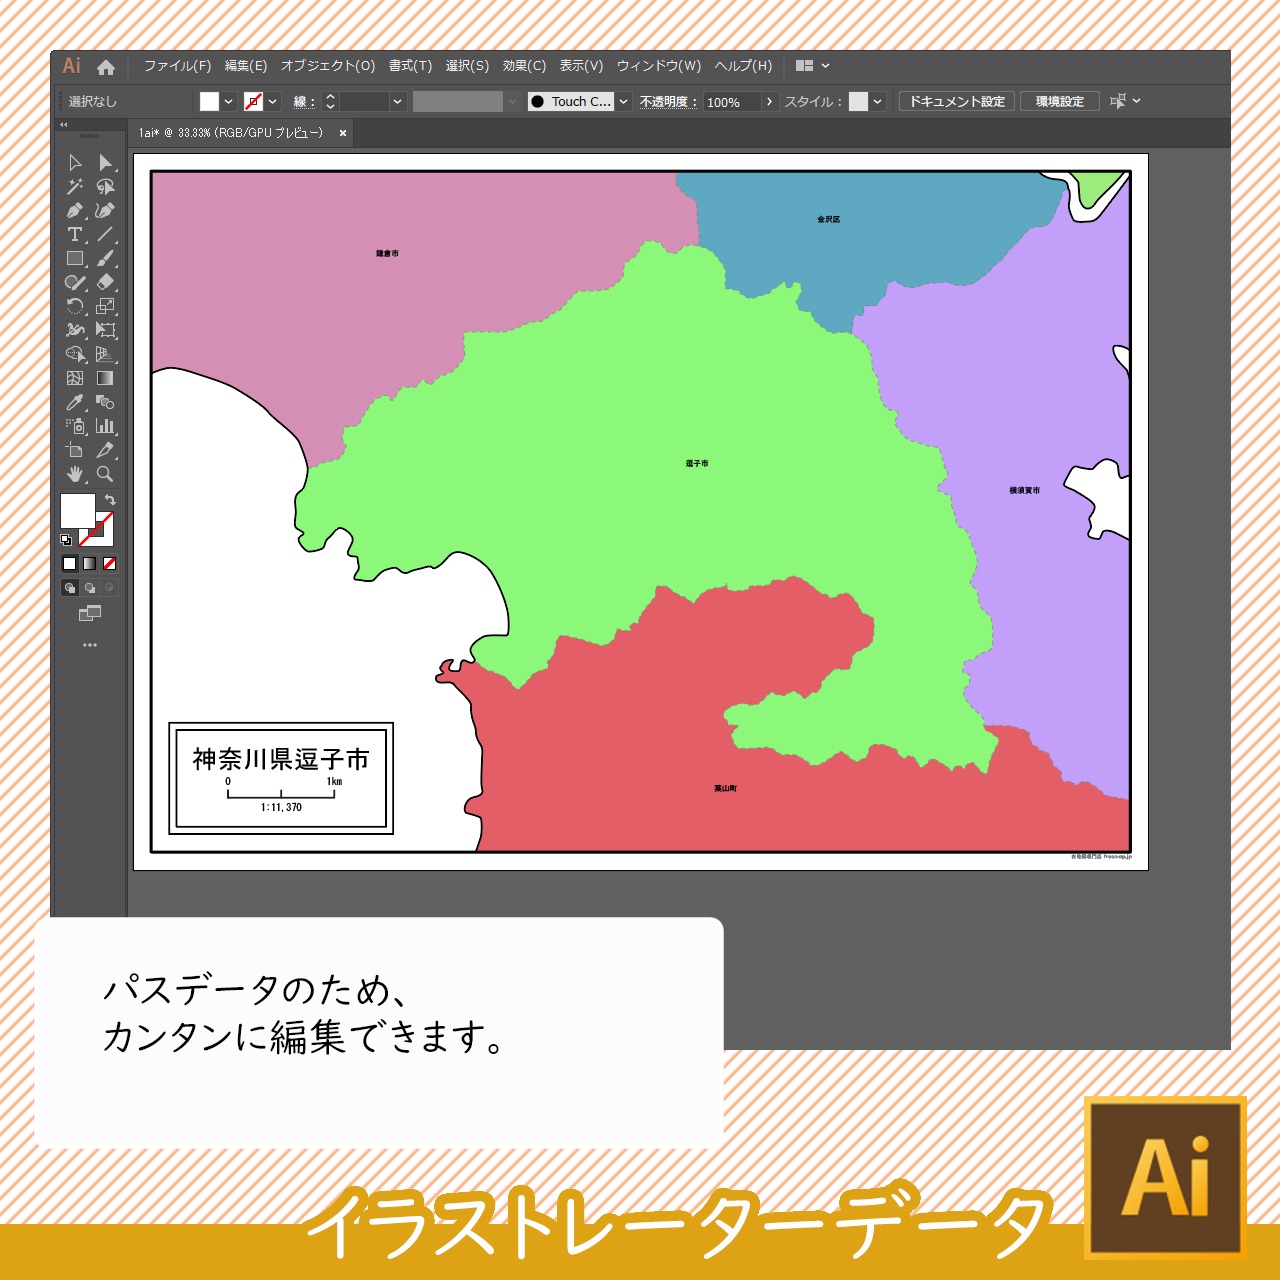Select the Curvature tool

(x=105, y=211)
